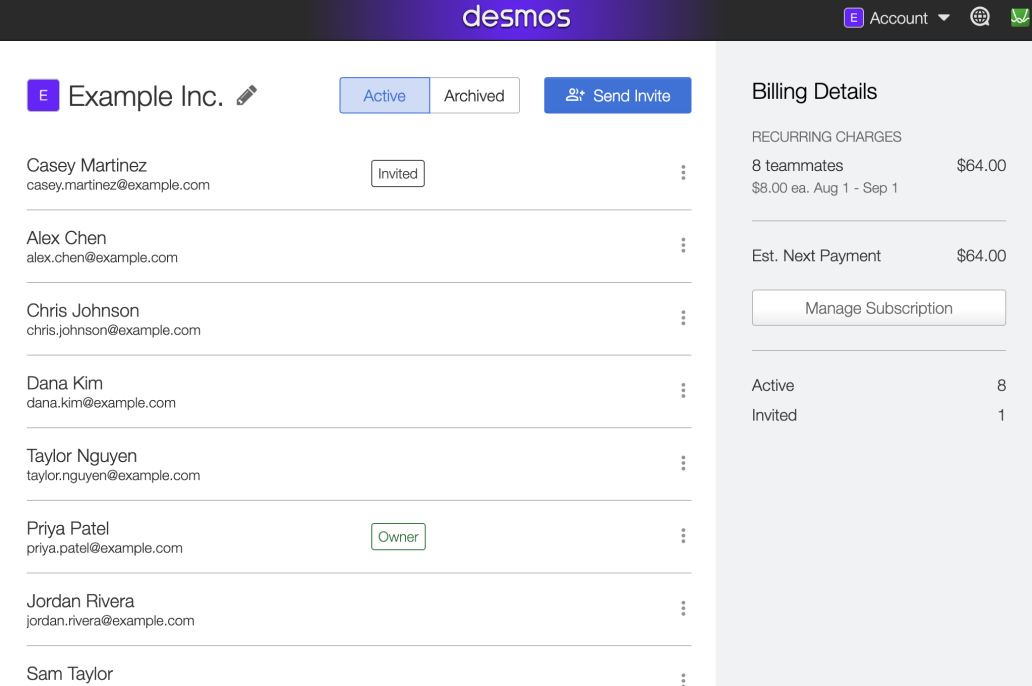
Task: Click dana.kim@example.com email
Action: click(x=101, y=403)
